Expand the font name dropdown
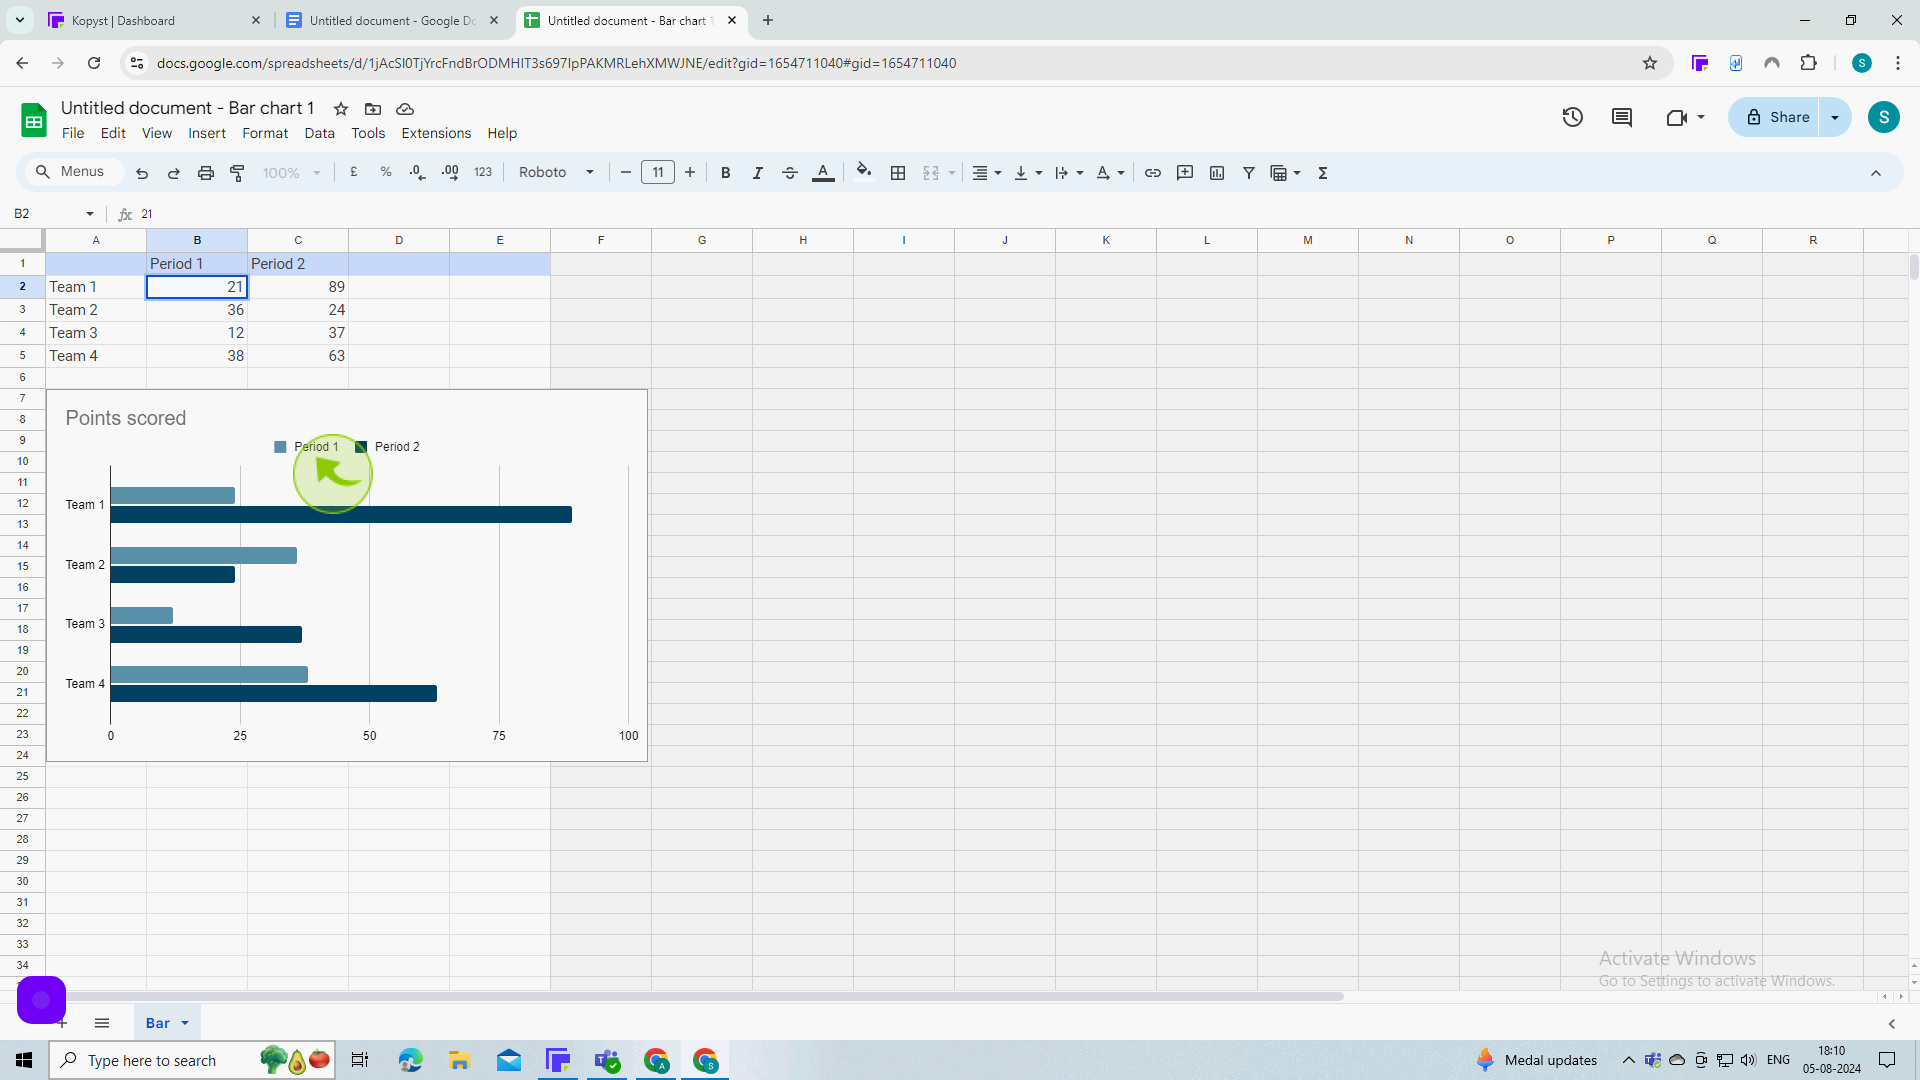The image size is (1920, 1080). click(591, 173)
